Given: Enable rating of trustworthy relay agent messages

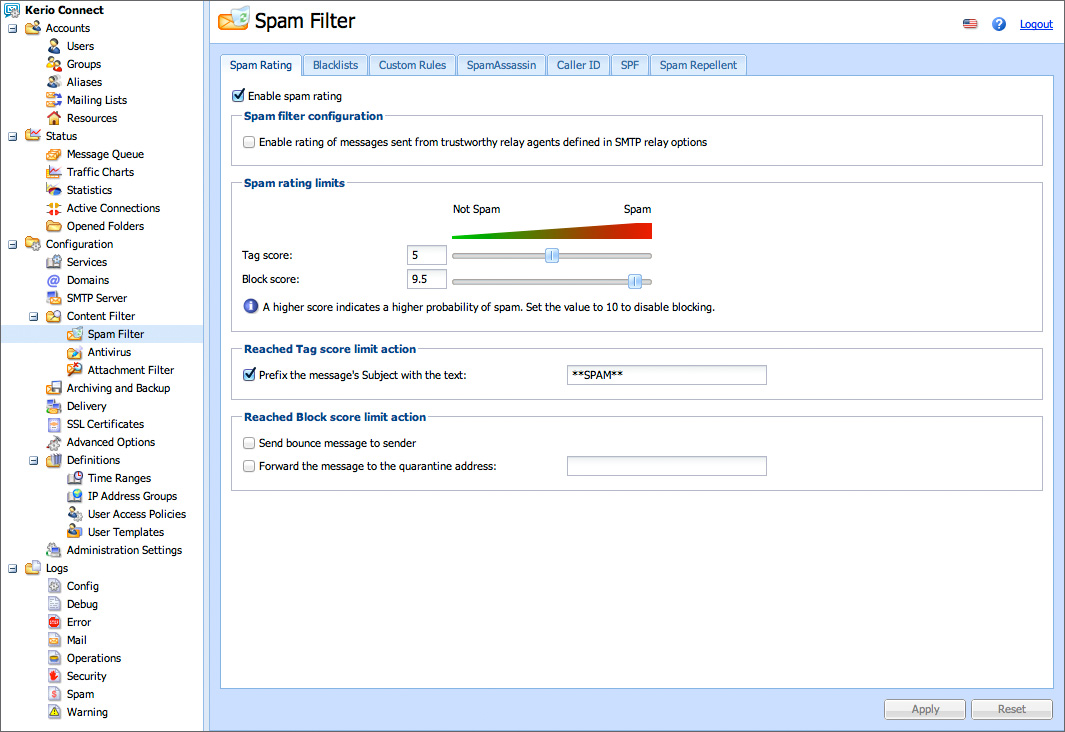Looking at the screenshot, I should 249,142.
